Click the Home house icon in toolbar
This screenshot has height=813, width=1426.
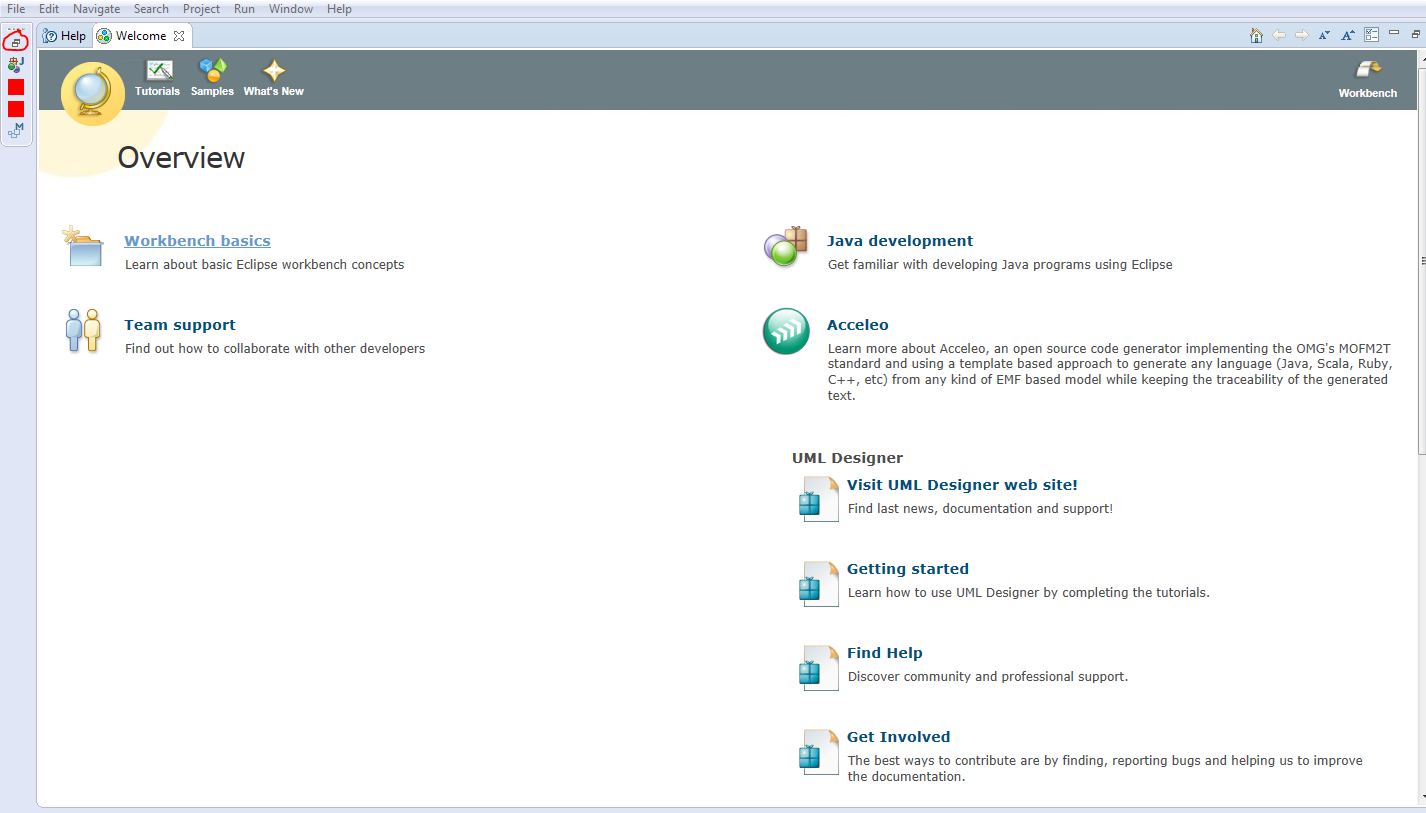coord(1256,35)
